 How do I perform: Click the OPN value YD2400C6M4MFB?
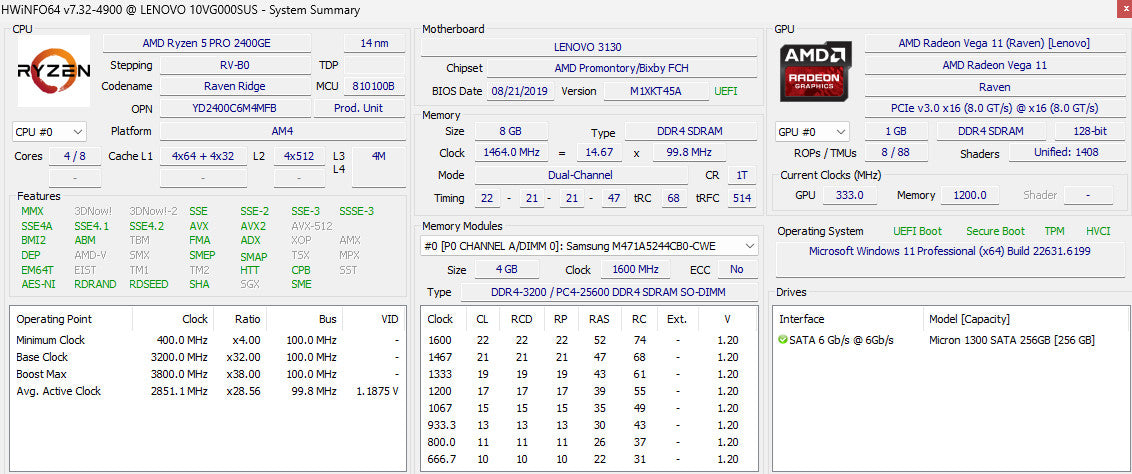tap(235, 108)
